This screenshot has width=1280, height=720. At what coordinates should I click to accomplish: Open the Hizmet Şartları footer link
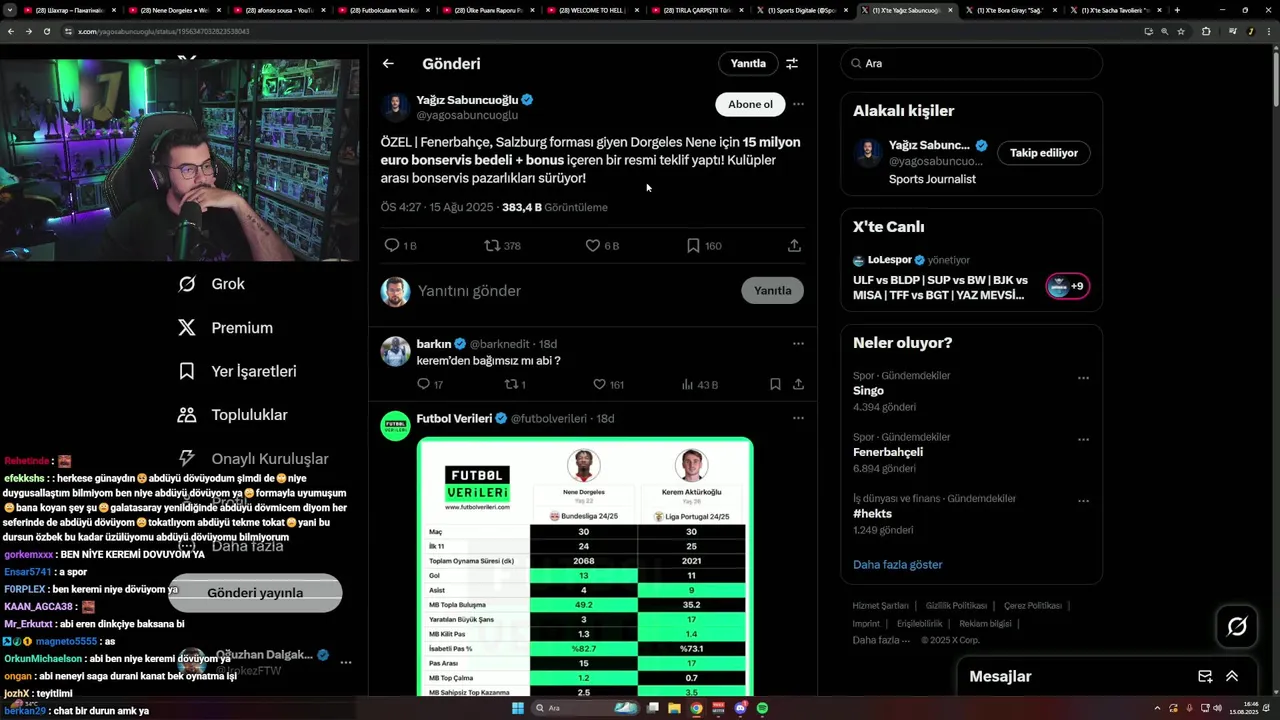click(880, 606)
